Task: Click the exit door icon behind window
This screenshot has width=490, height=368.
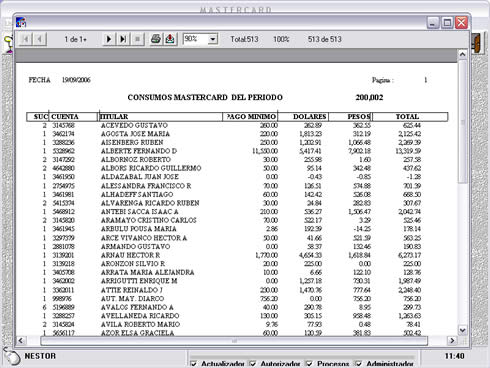Action: point(476,43)
